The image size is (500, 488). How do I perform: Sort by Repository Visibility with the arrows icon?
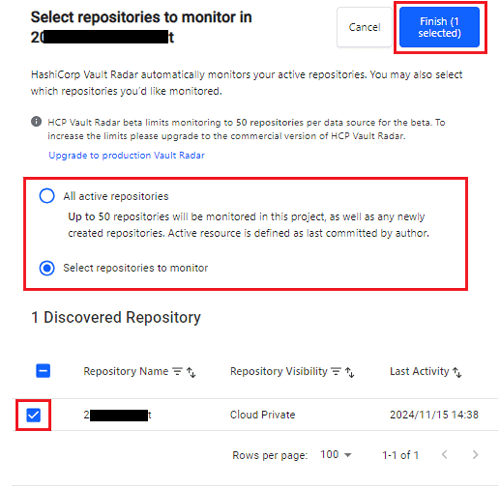click(350, 372)
